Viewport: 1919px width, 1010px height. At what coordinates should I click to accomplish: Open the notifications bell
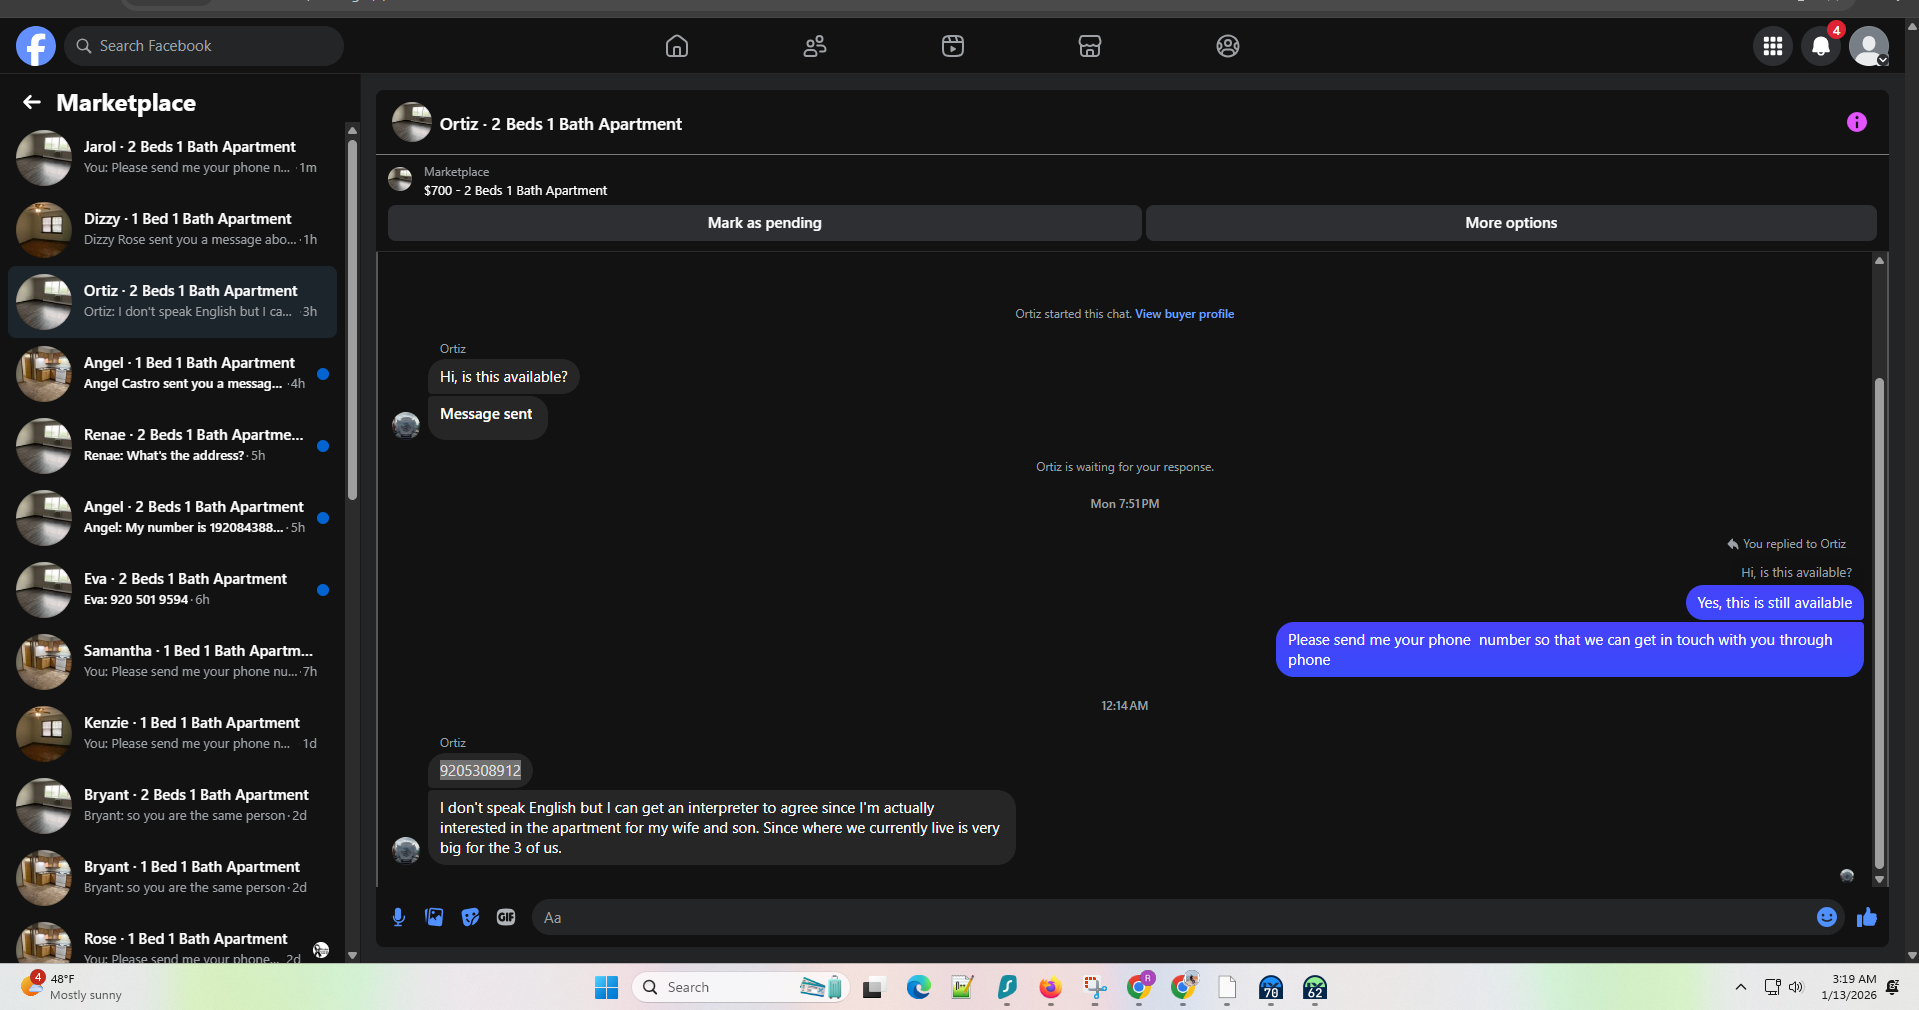1821,46
